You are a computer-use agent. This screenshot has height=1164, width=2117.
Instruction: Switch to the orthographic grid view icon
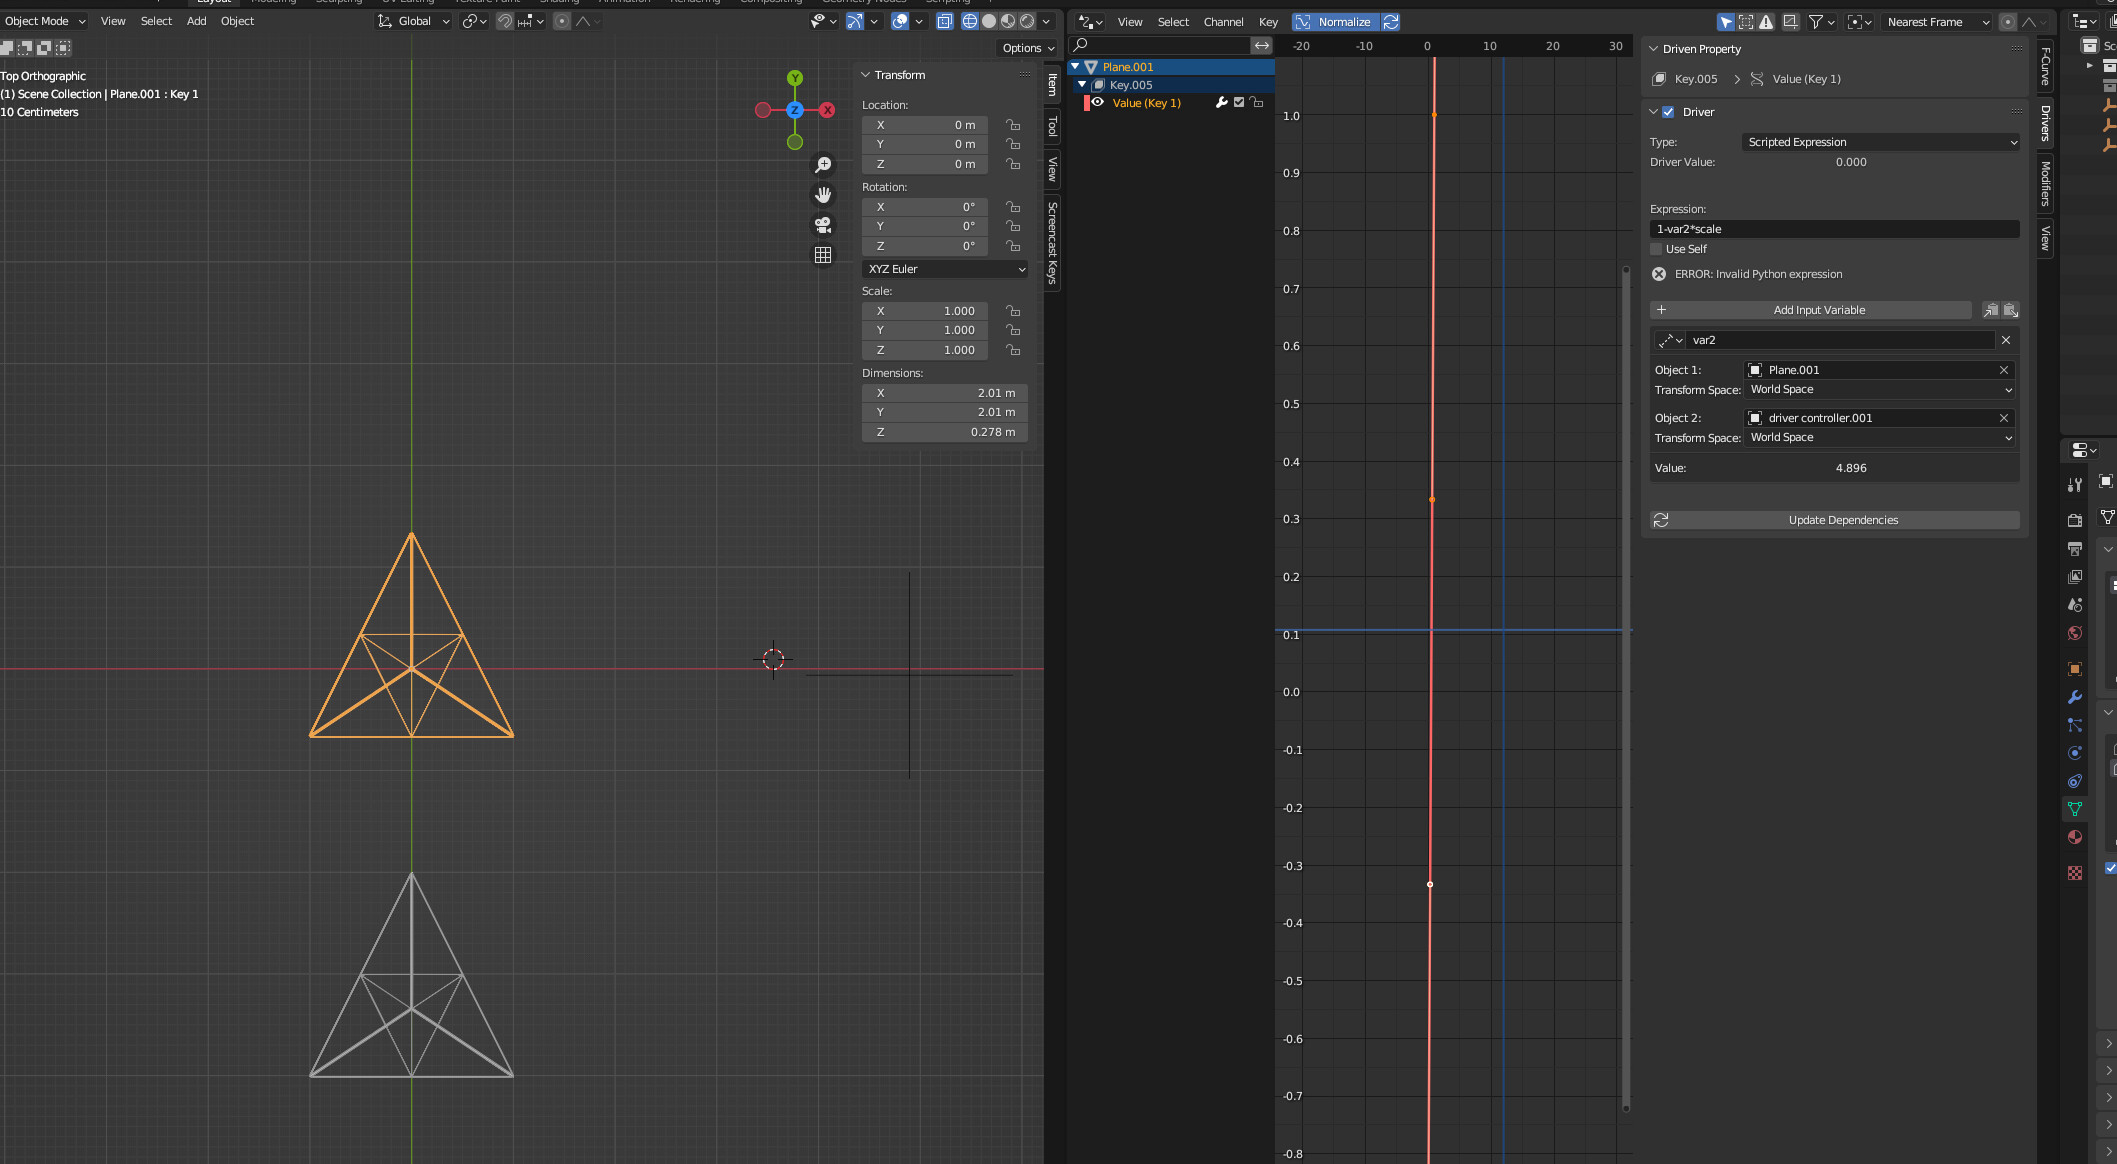pyautogui.click(x=823, y=255)
